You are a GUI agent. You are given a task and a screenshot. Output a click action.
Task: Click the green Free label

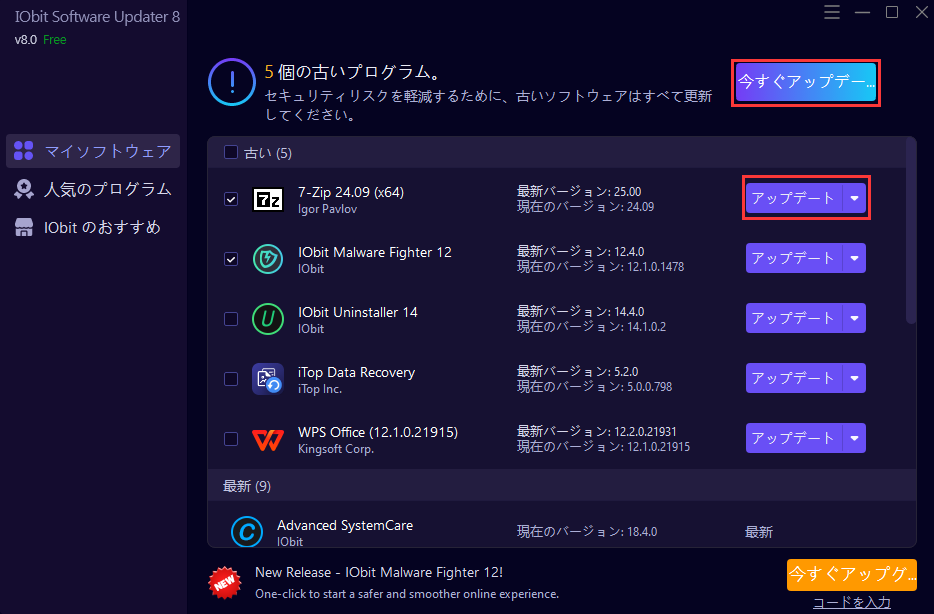(x=54, y=39)
